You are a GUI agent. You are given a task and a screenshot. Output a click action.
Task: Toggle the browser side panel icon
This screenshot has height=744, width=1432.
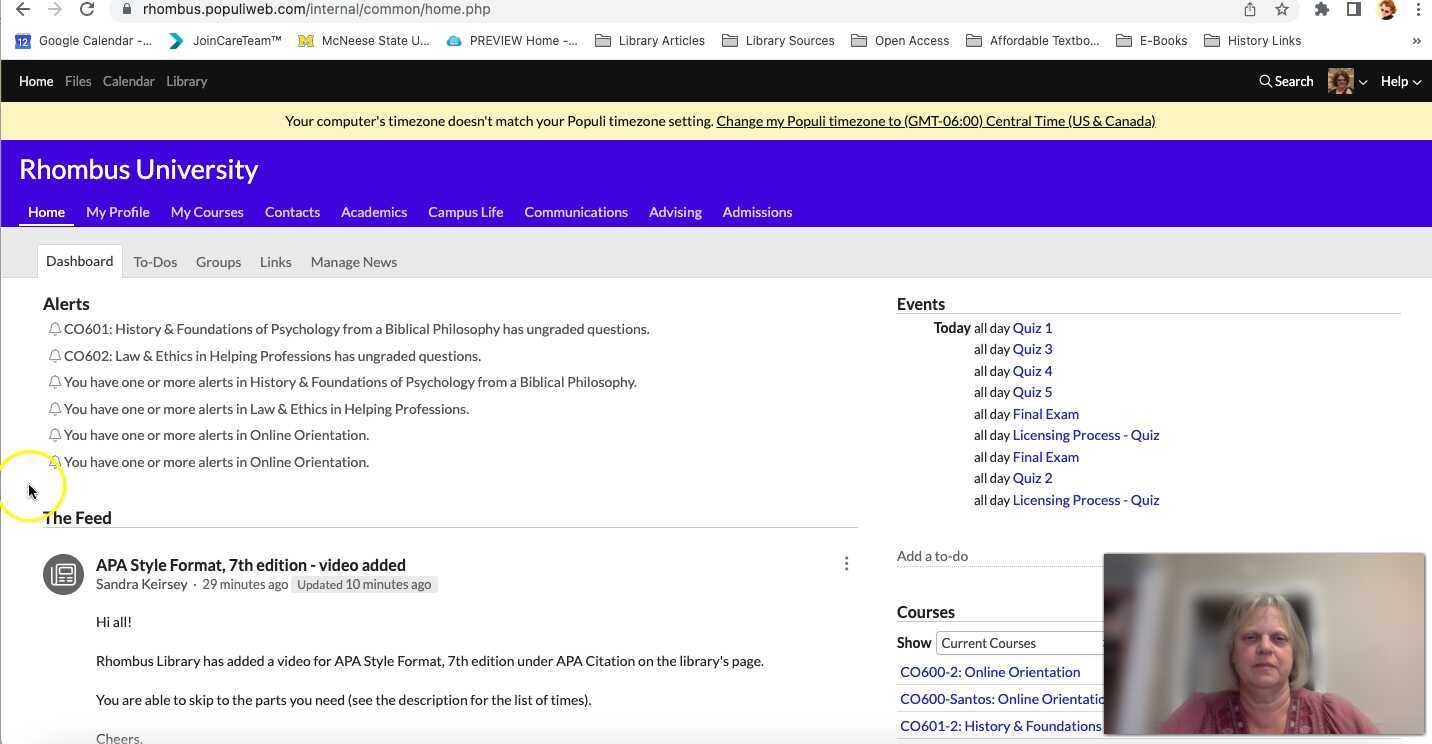pyautogui.click(x=1353, y=9)
